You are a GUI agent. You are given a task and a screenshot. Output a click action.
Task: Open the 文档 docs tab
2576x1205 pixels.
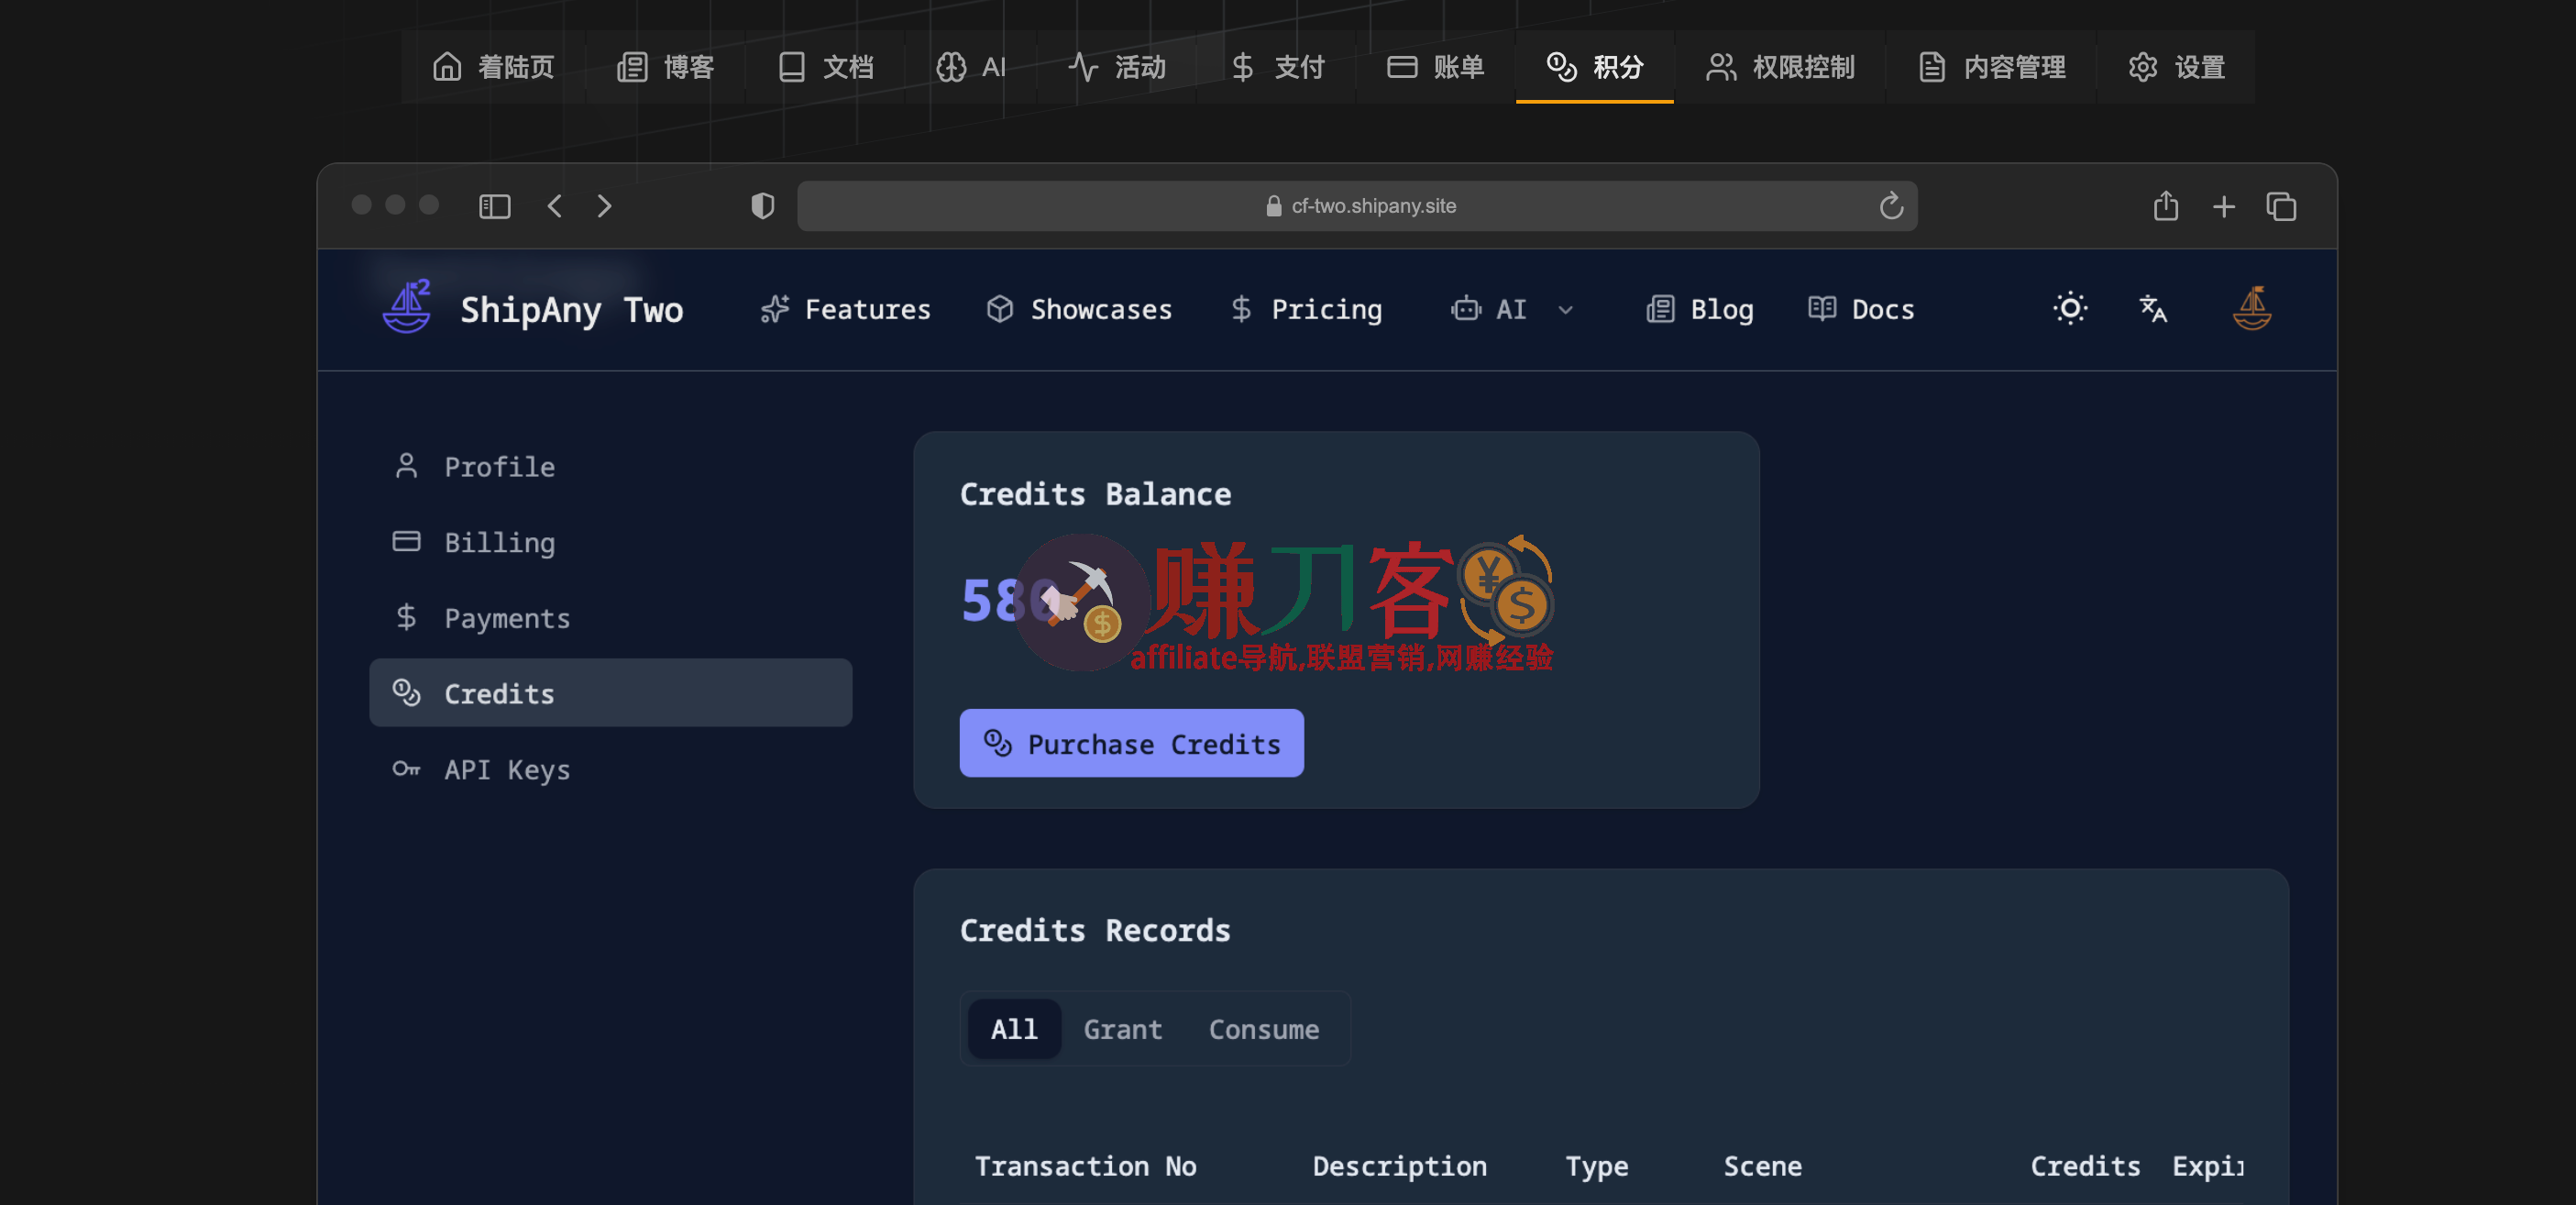[x=825, y=67]
